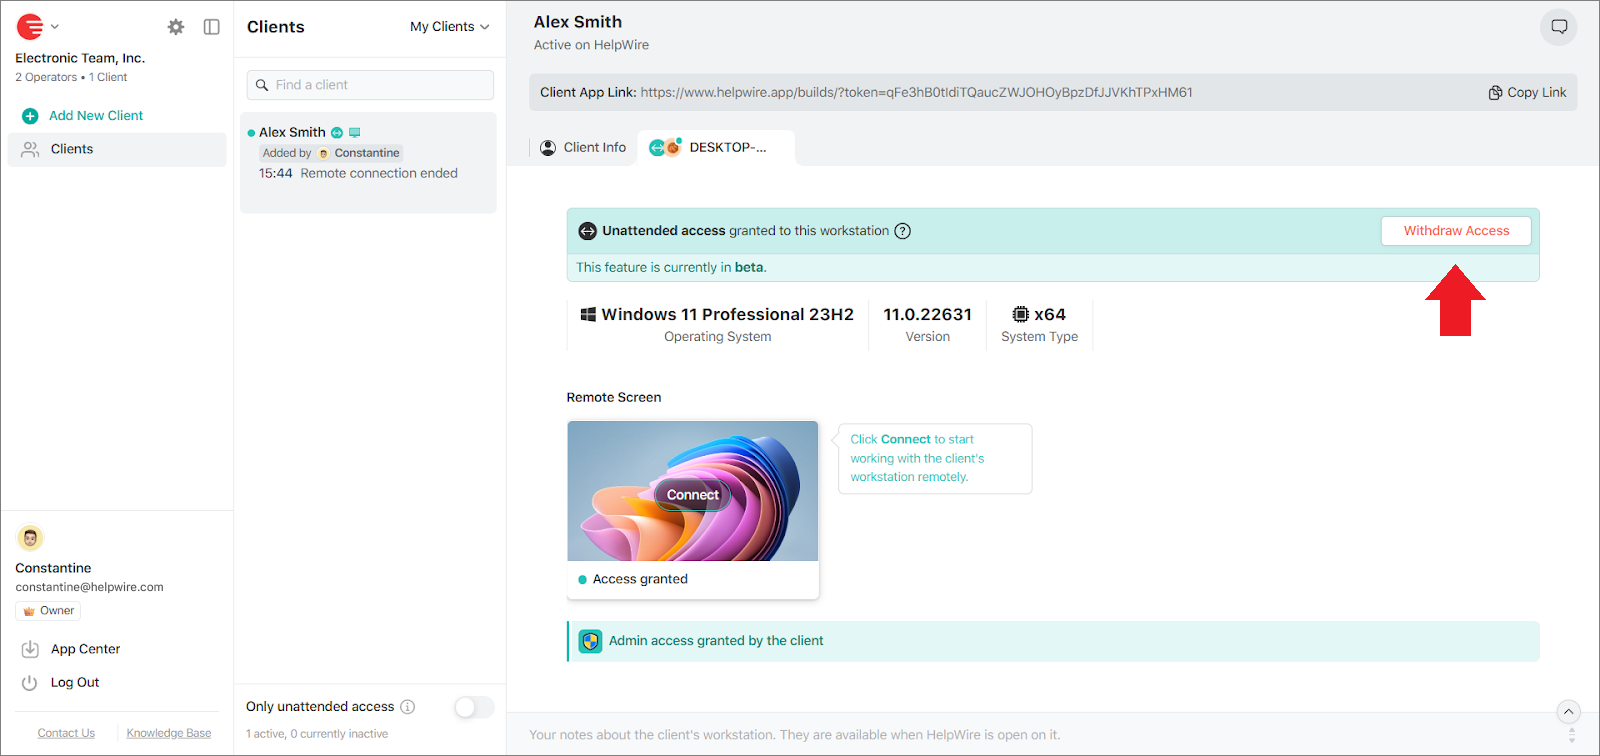
Task: Withdraw unattended access
Action: 1455,231
